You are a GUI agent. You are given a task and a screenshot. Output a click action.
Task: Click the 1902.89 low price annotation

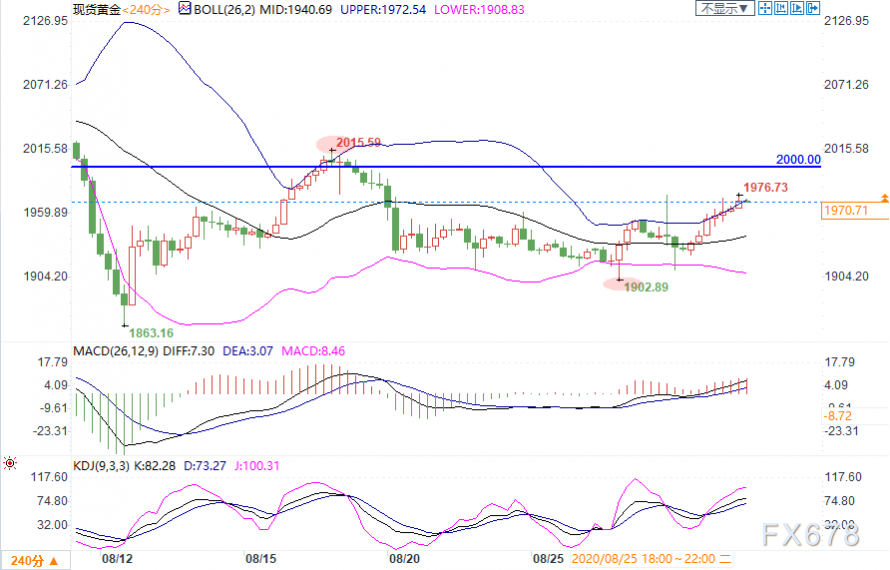coord(646,287)
